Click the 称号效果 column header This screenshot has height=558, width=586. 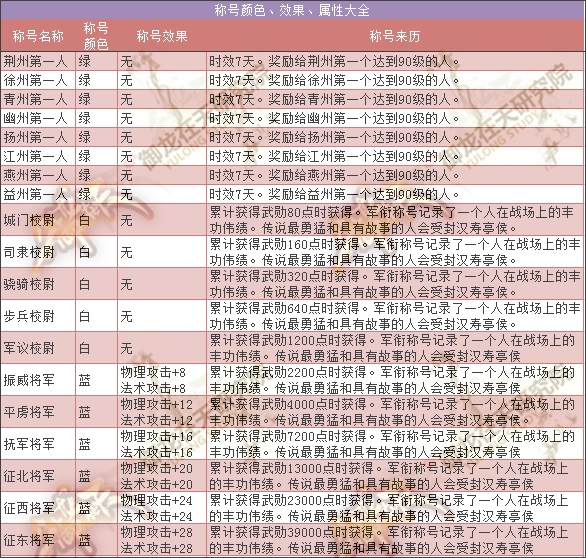point(162,36)
